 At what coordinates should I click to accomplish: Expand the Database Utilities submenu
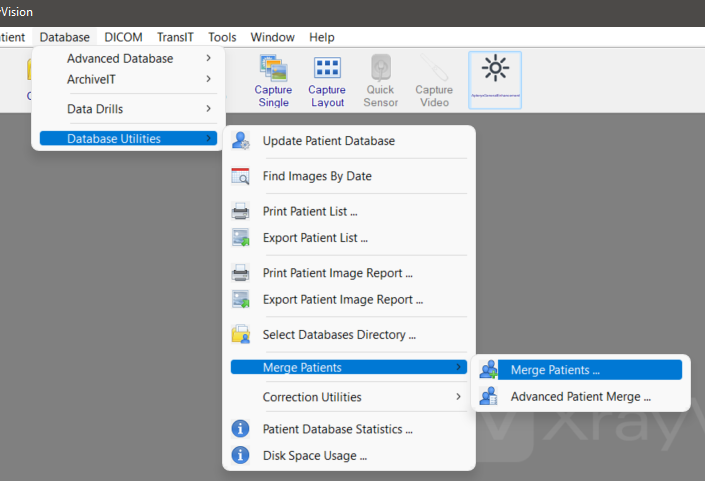click(129, 138)
